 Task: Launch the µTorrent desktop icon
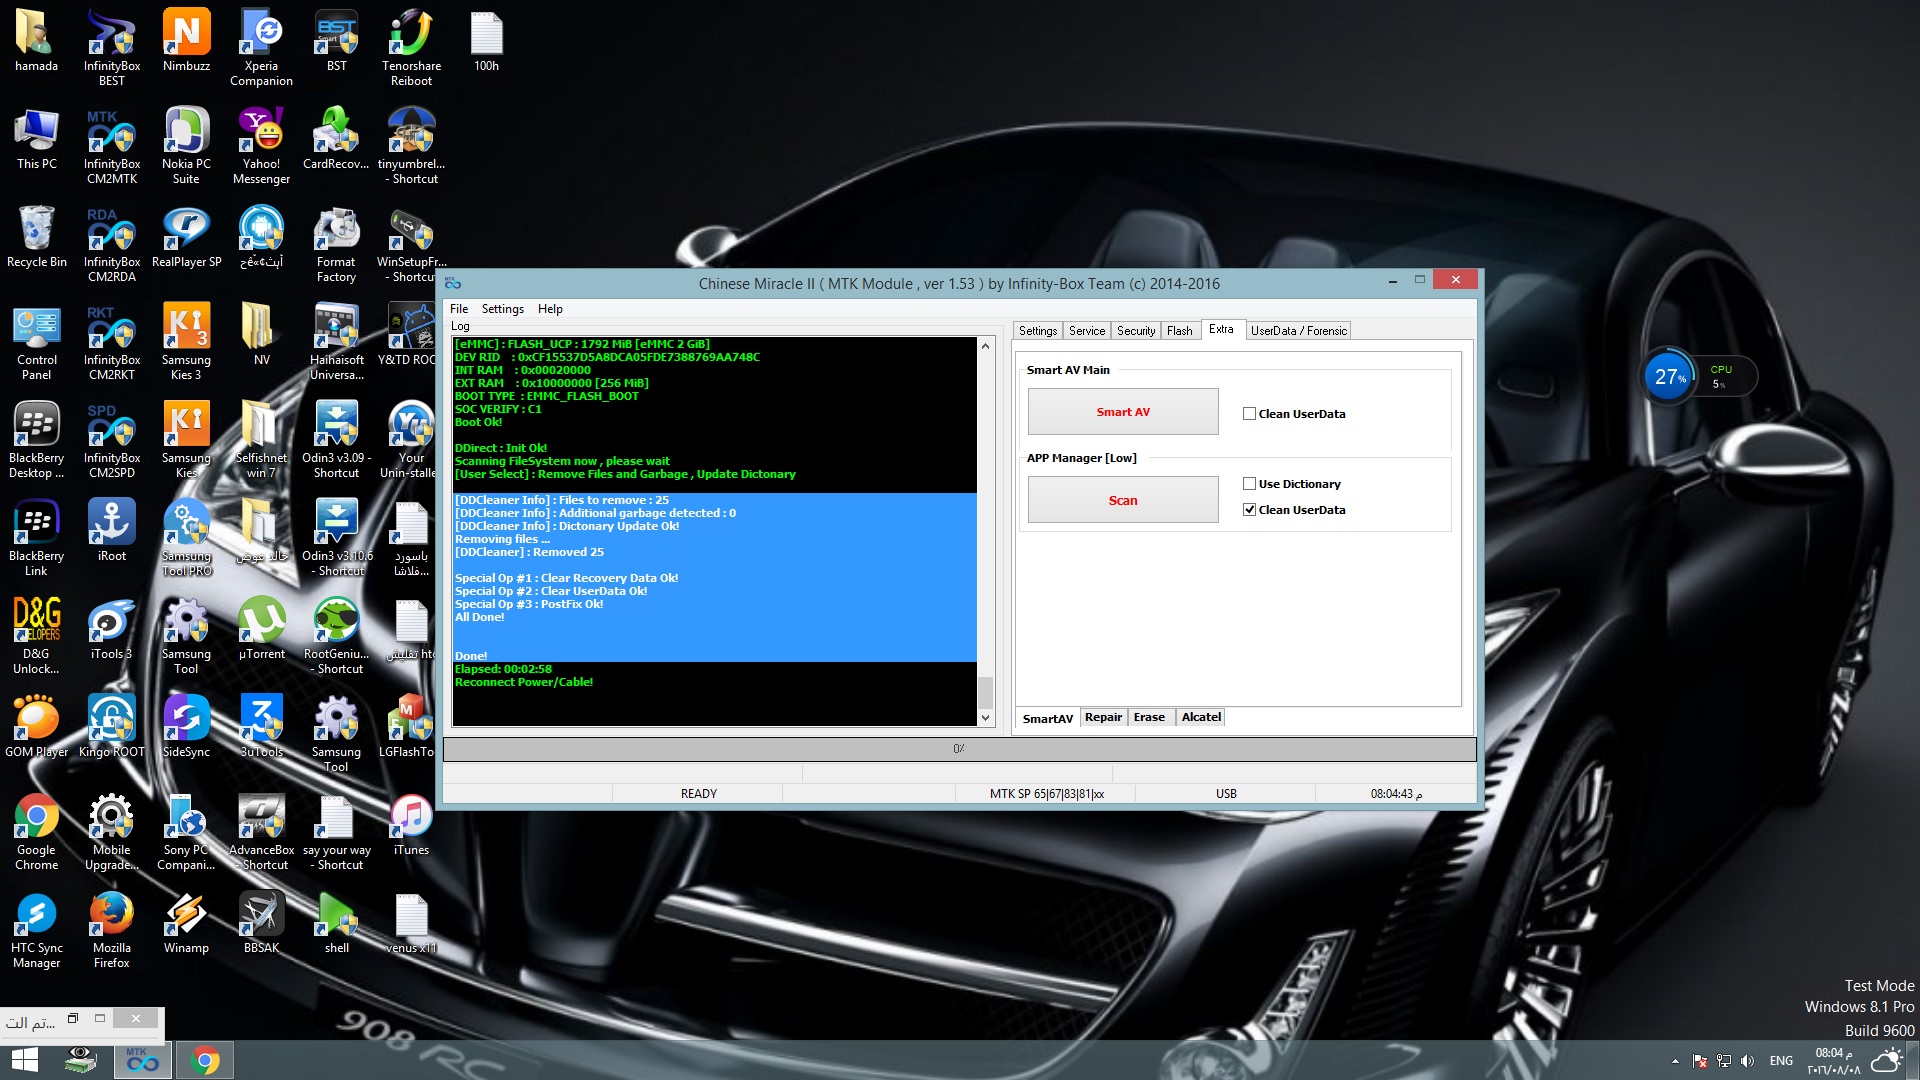coord(262,628)
